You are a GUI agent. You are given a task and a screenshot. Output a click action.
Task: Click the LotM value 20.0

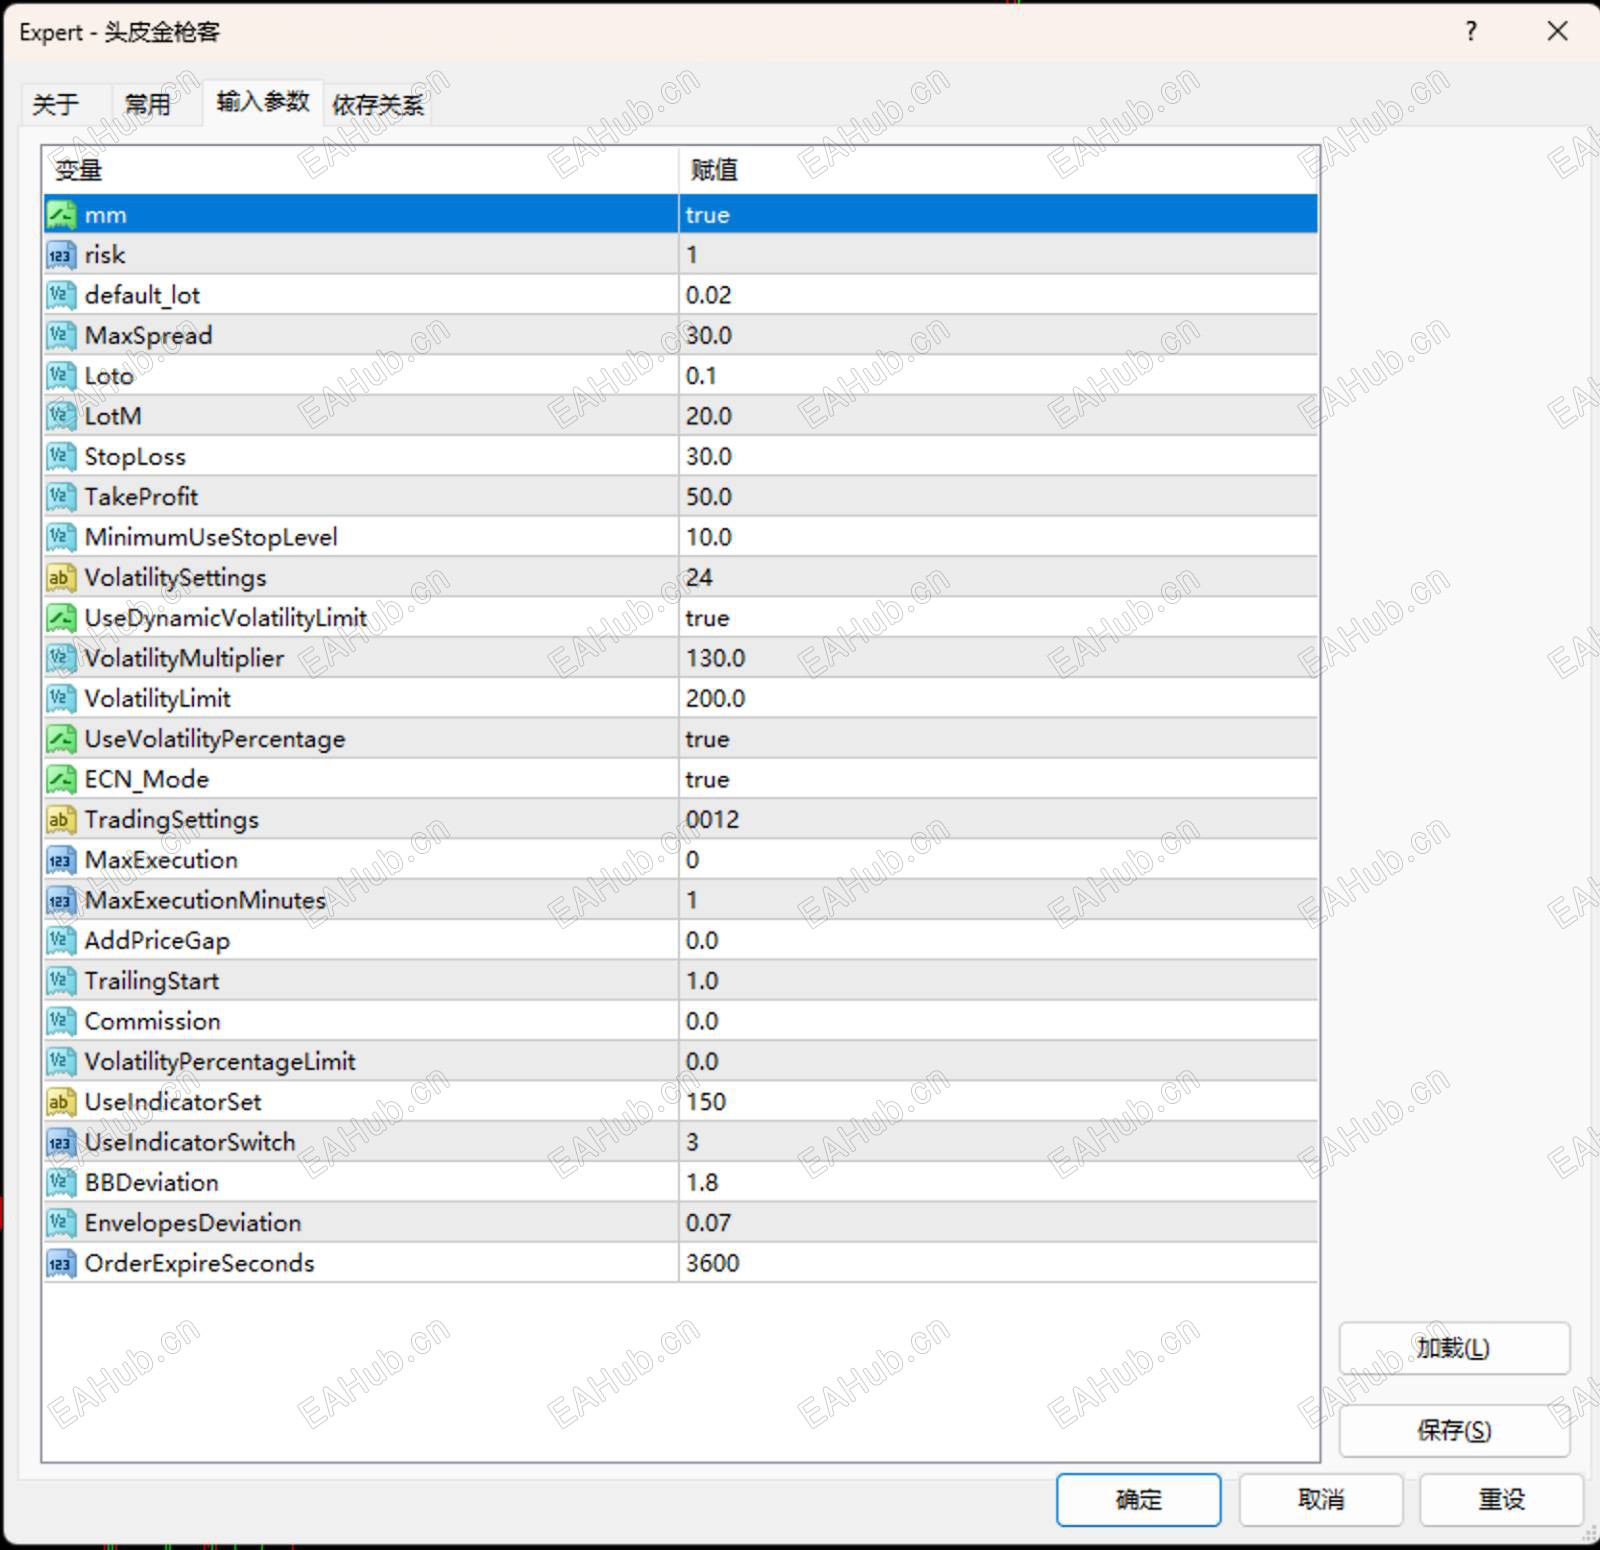(709, 416)
